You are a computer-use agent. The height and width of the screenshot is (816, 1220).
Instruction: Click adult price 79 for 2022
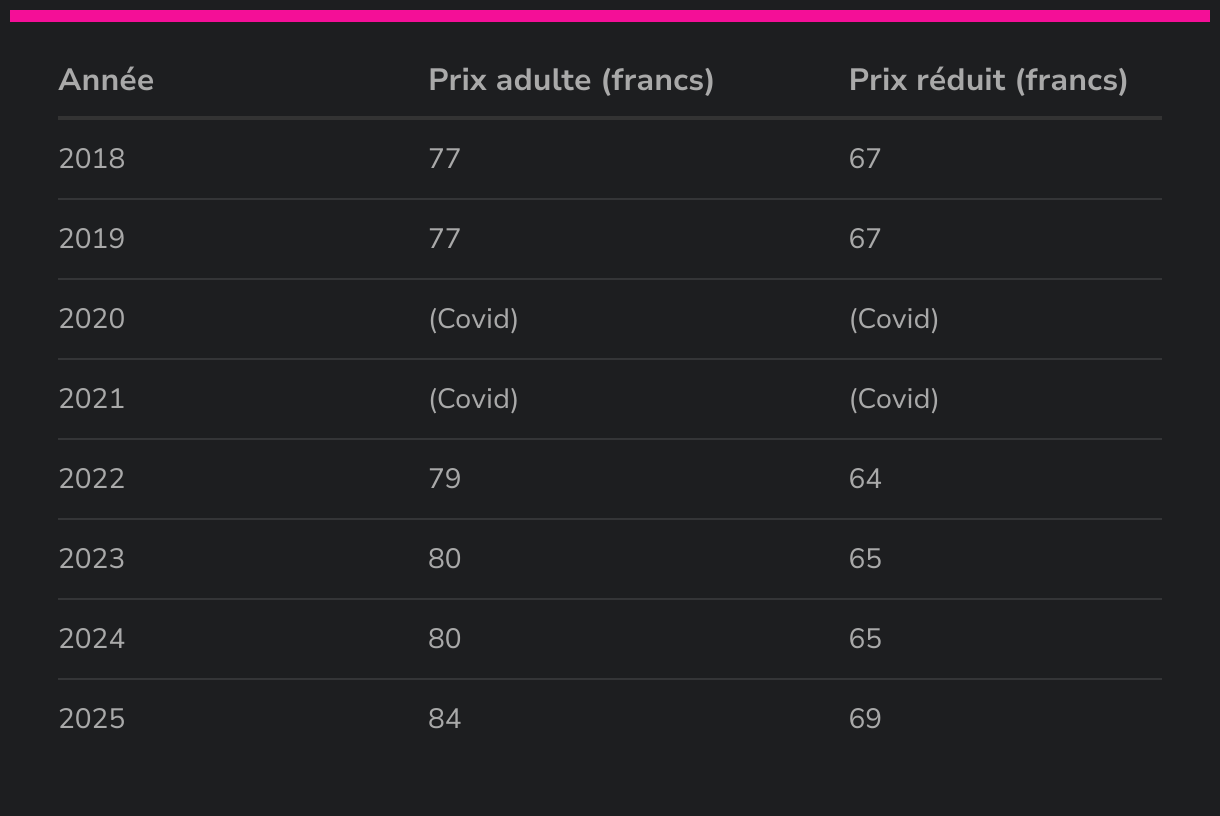(x=445, y=479)
